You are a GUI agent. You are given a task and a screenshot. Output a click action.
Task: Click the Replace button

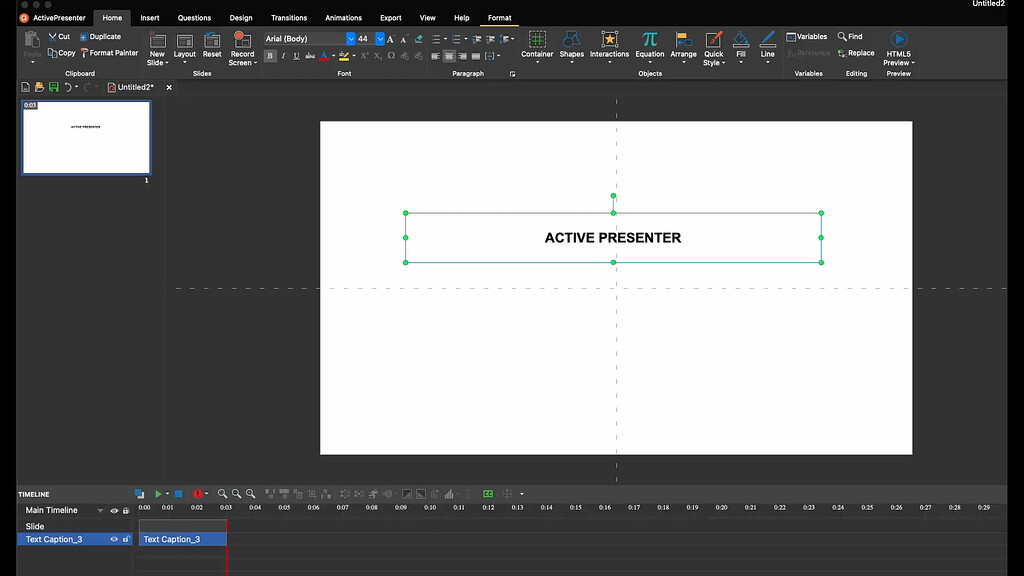coord(856,53)
